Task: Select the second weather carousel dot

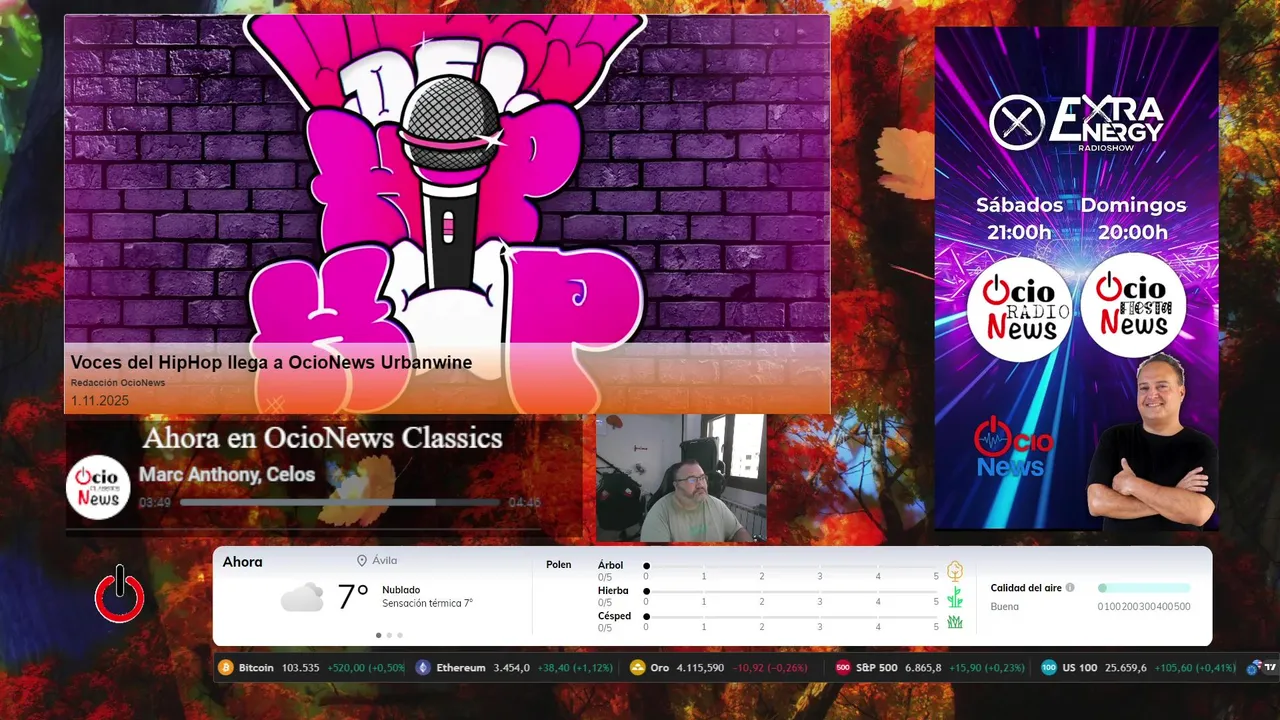Action: coord(389,635)
